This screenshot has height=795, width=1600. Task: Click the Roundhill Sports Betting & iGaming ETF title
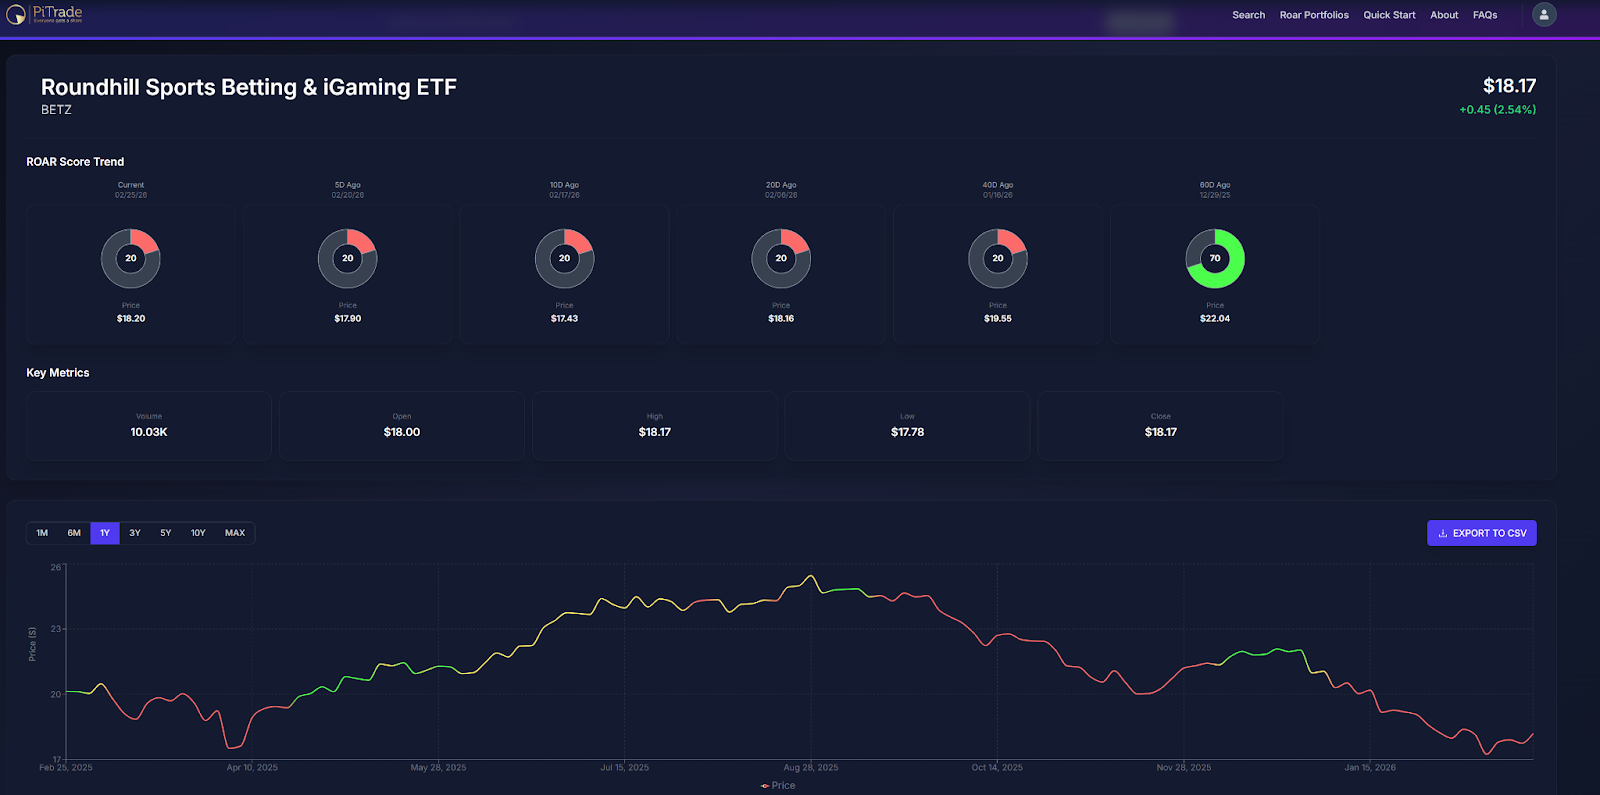point(249,87)
